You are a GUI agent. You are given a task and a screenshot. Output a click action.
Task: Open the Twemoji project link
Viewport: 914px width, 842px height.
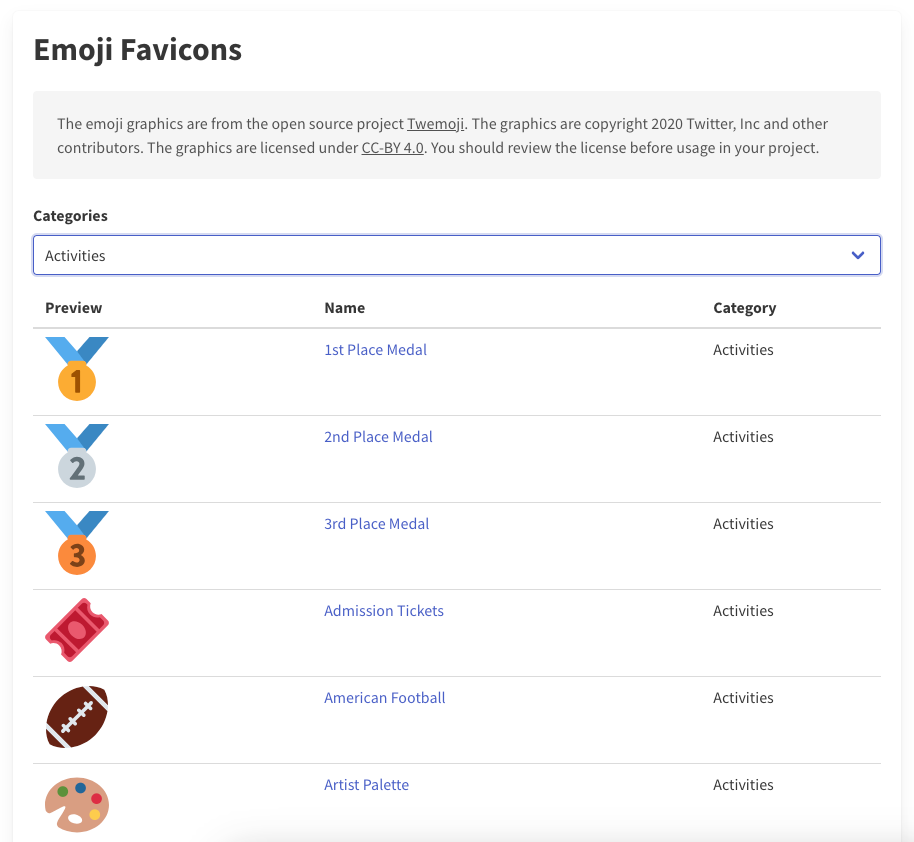[x=435, y=124]
